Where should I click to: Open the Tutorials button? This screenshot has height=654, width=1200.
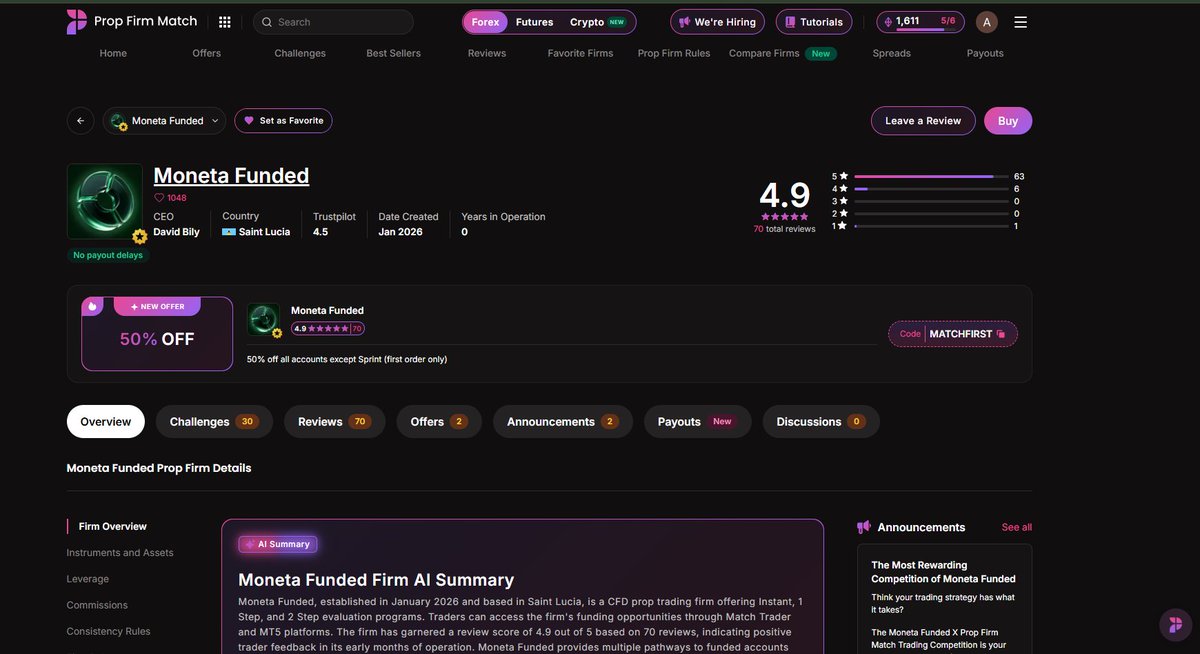814,22
